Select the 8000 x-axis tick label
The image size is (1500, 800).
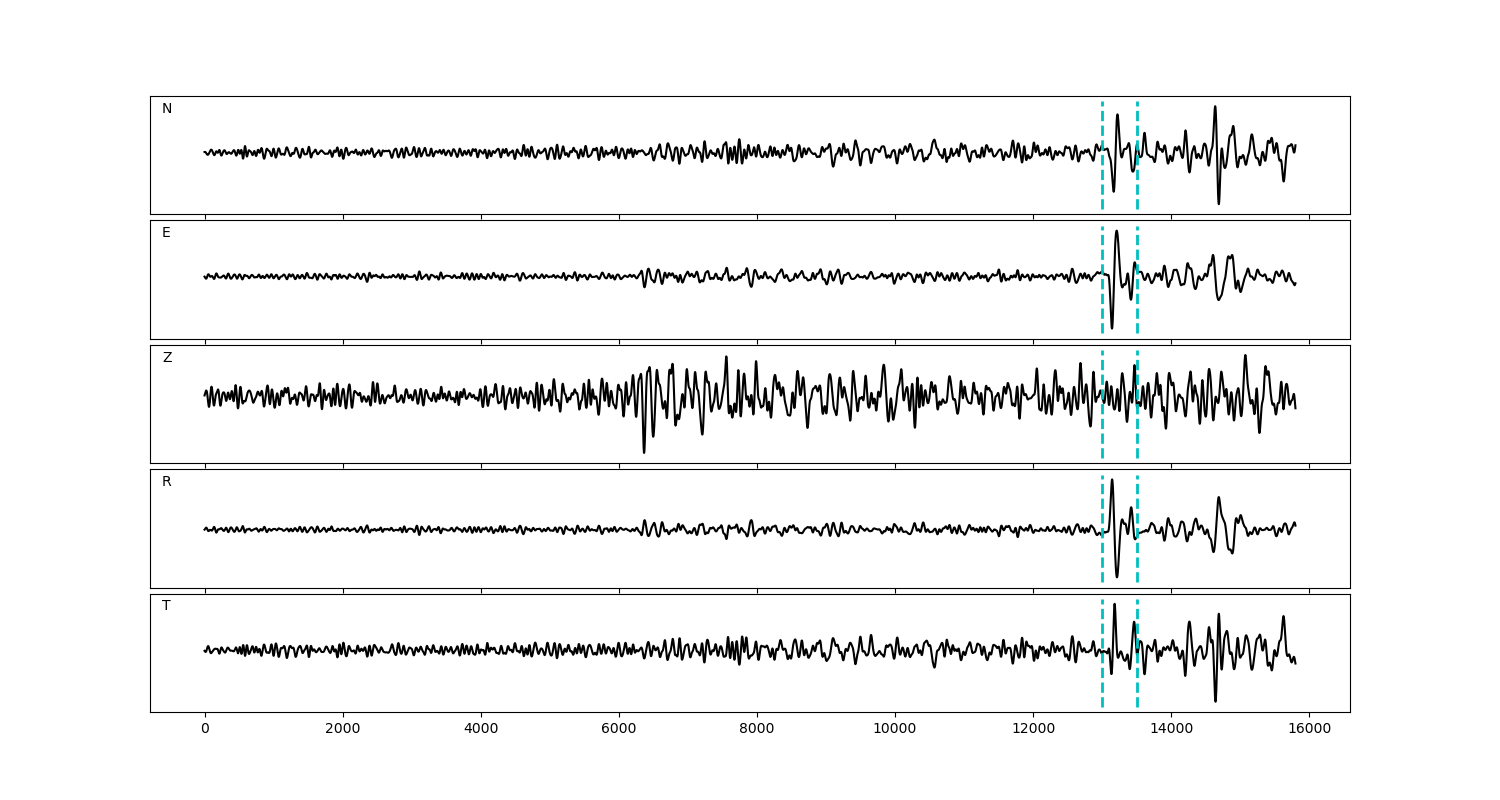tap(757, 729)
